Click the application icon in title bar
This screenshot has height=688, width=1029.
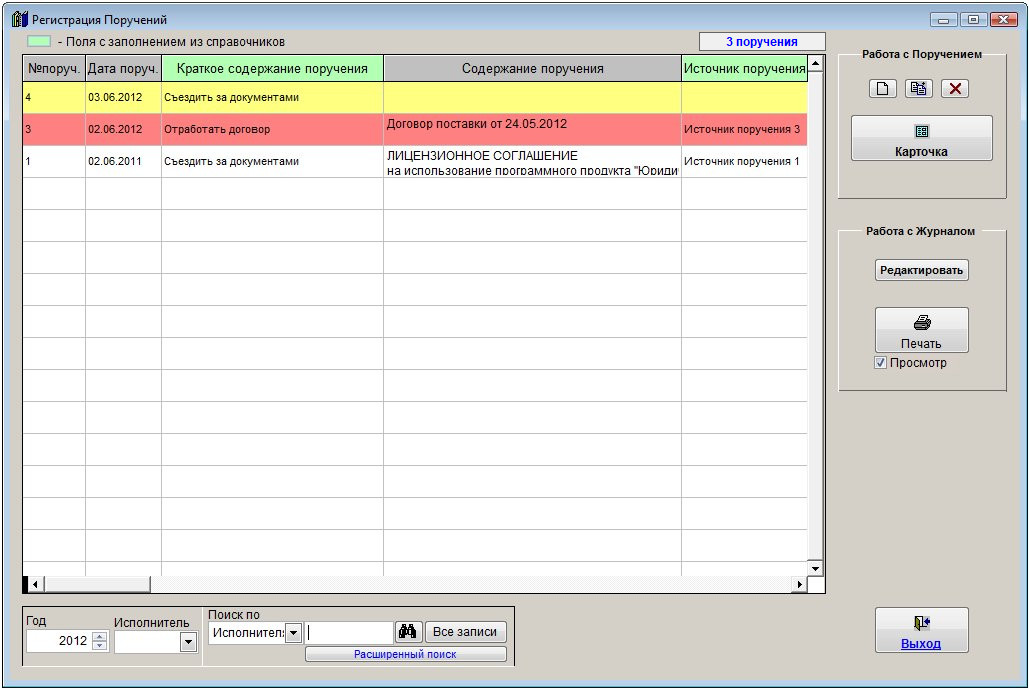pyautogui.click(x=20, y=19)
